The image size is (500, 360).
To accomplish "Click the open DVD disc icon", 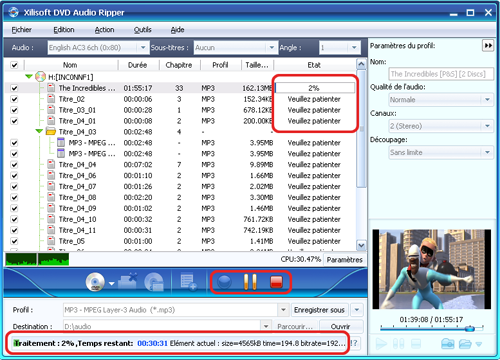I will [95, 282].
